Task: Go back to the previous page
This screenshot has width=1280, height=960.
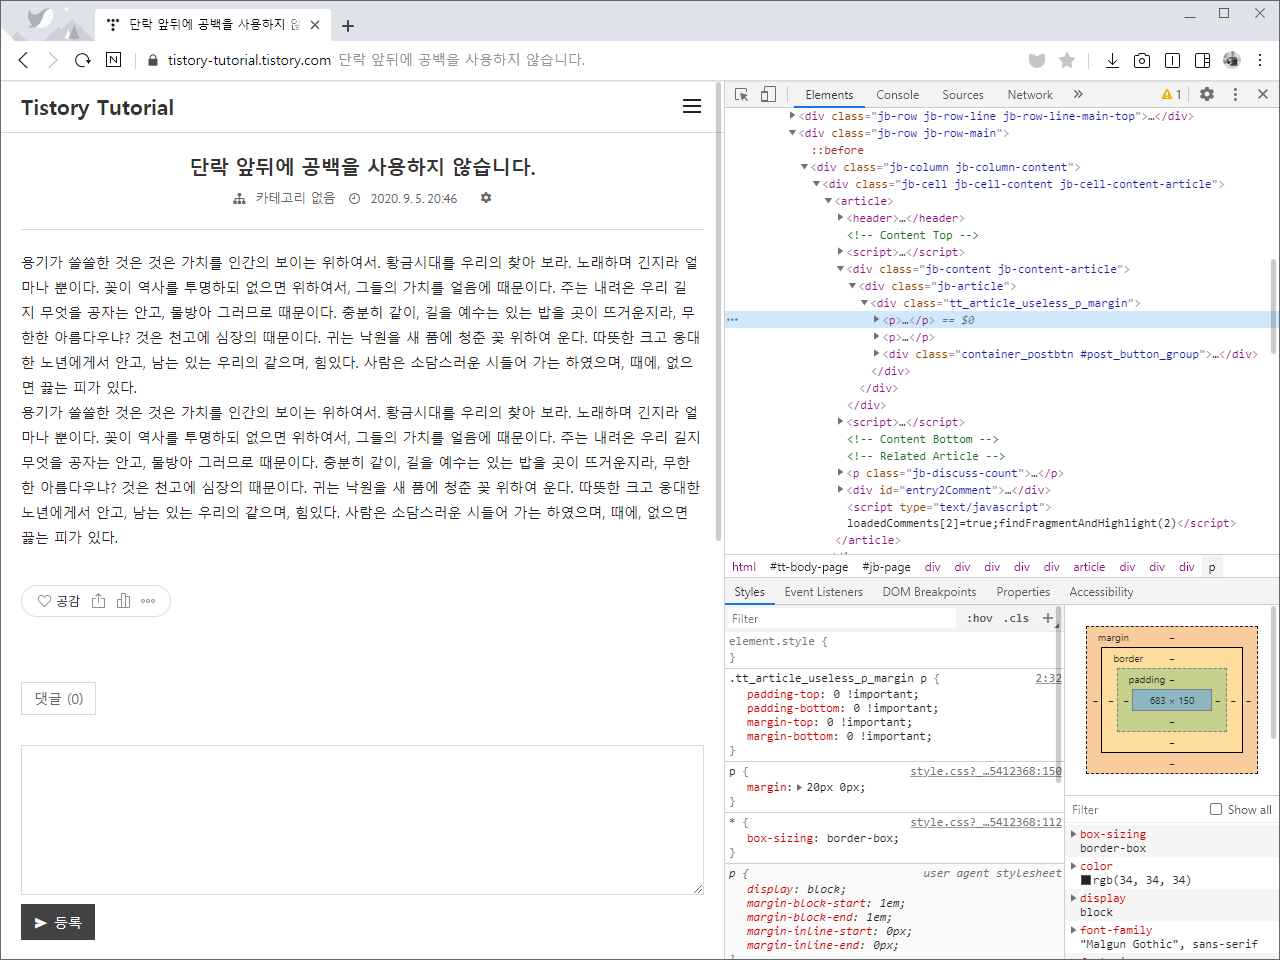Action: [24, 60]
